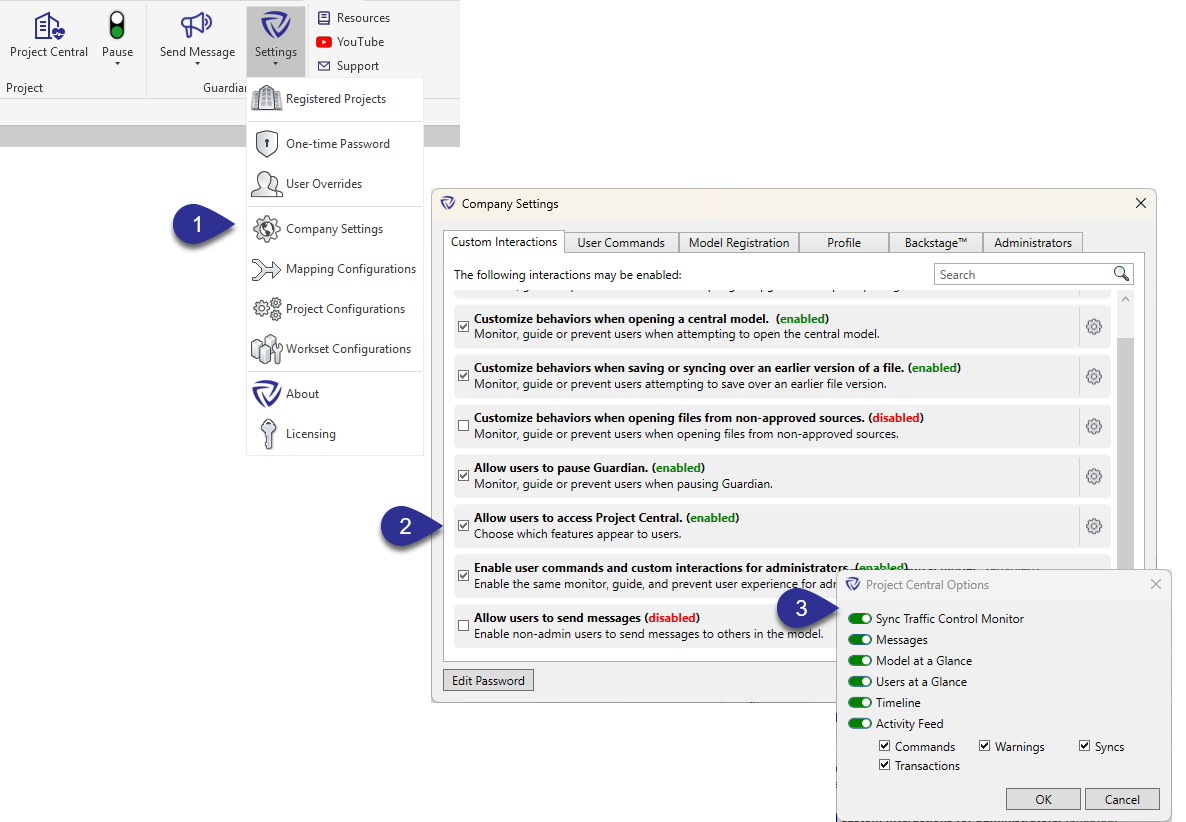Viewport: 1186px width, 822px height.
Task: Click the interactions list vertical scrollbar
Action: point(1125,454)
